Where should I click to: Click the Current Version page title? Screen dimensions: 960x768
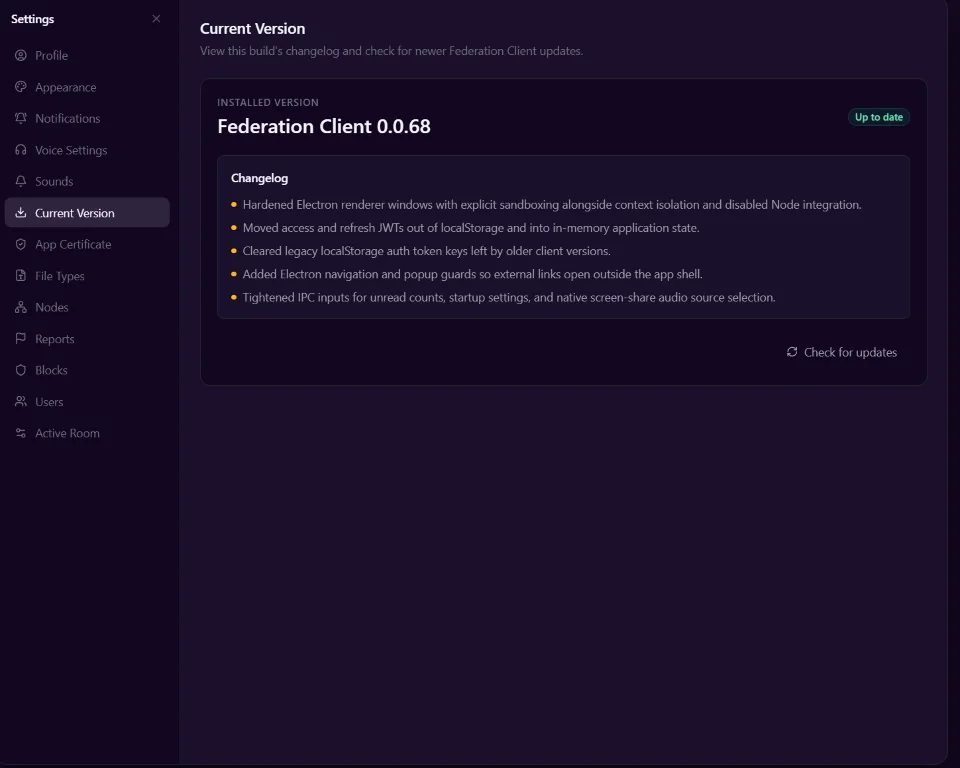(252, 29)
